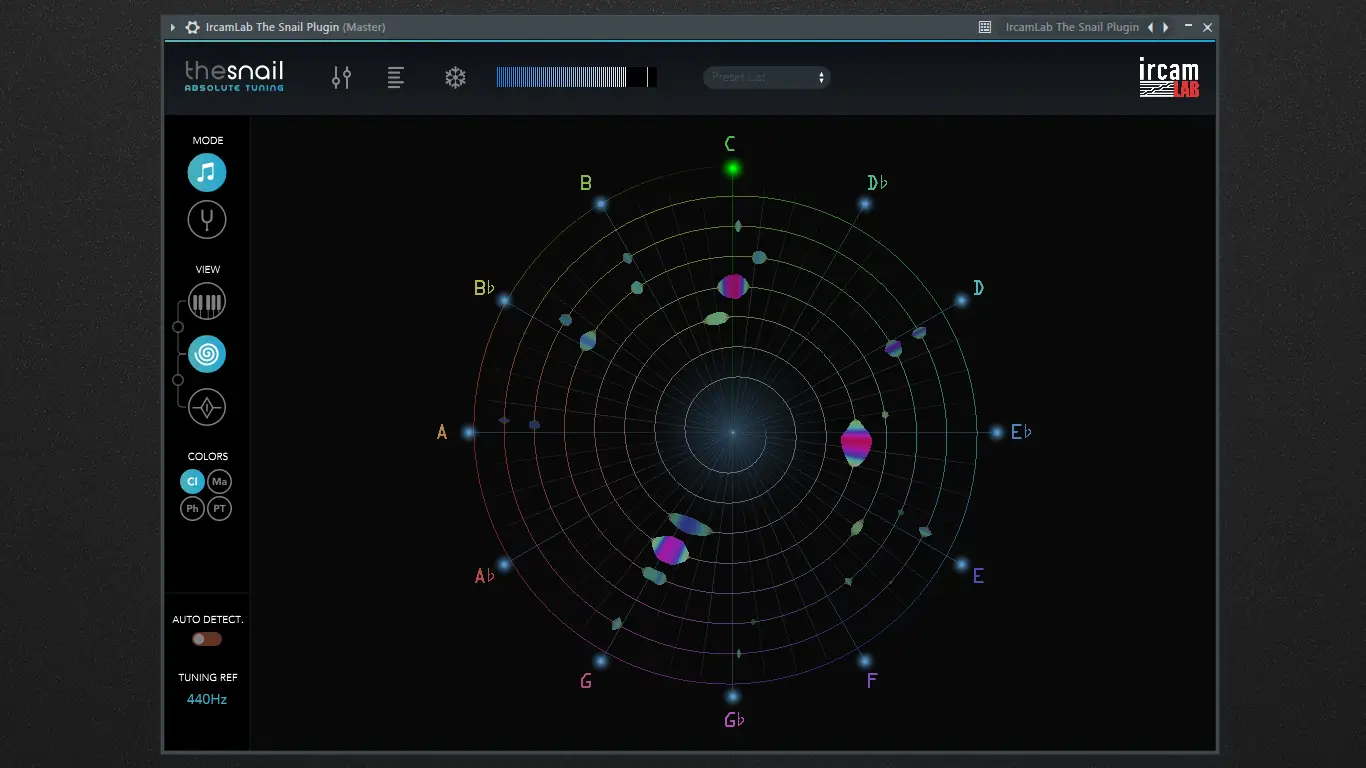This screenshot has height=768, width=1366.
Task: Select the PT color scheme
Action: (220, 509)
